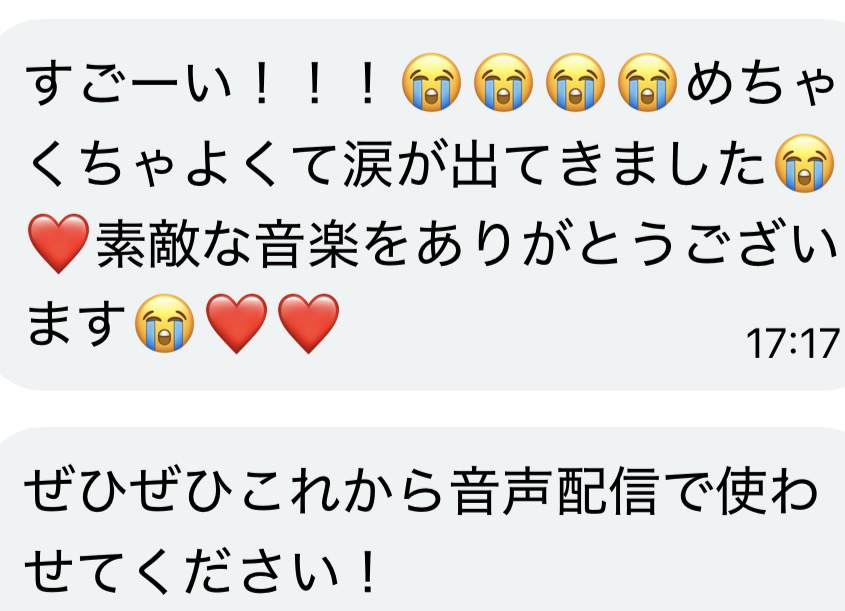Screen dimensions: 845x611
Task: Click the white gap between message bubbles
Action: point(422,408)
